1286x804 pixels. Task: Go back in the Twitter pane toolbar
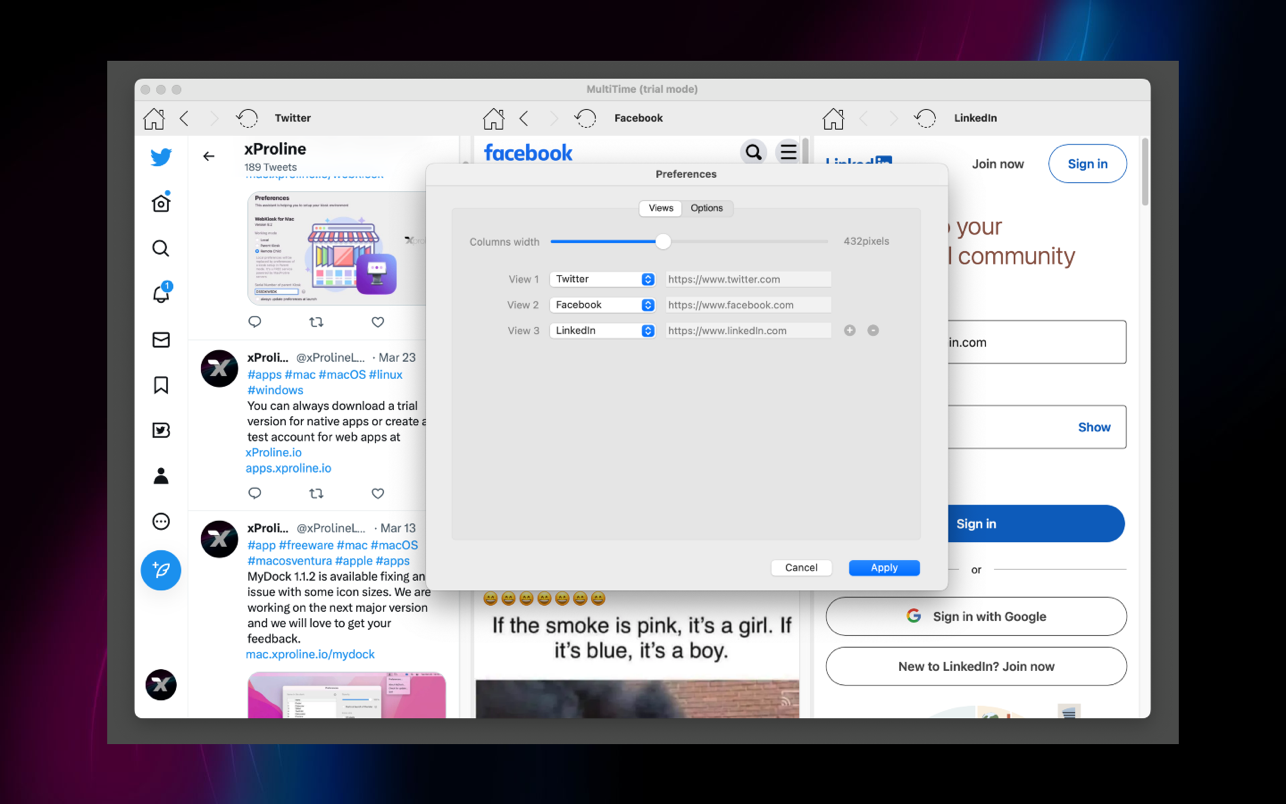pos(184,118)
